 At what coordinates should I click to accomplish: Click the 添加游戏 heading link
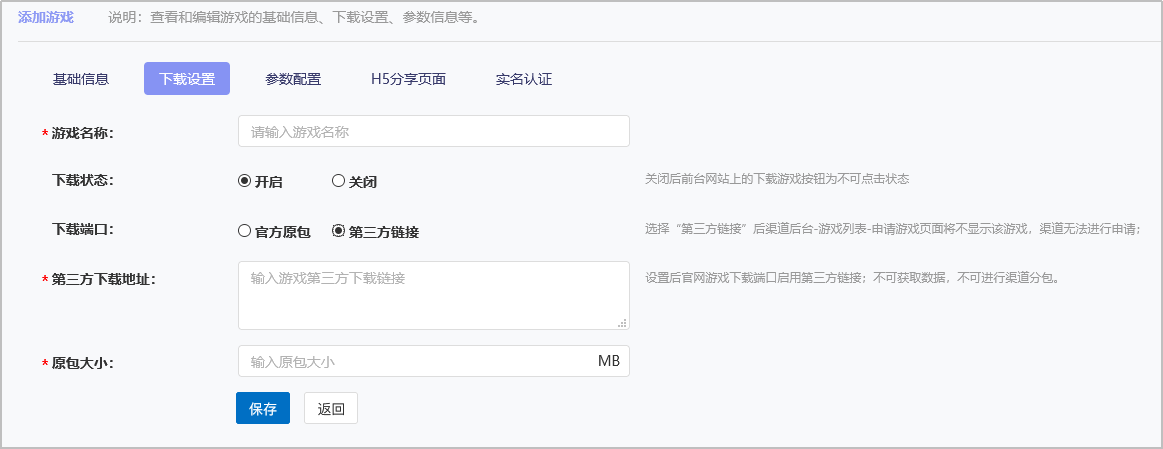(46, 17)
